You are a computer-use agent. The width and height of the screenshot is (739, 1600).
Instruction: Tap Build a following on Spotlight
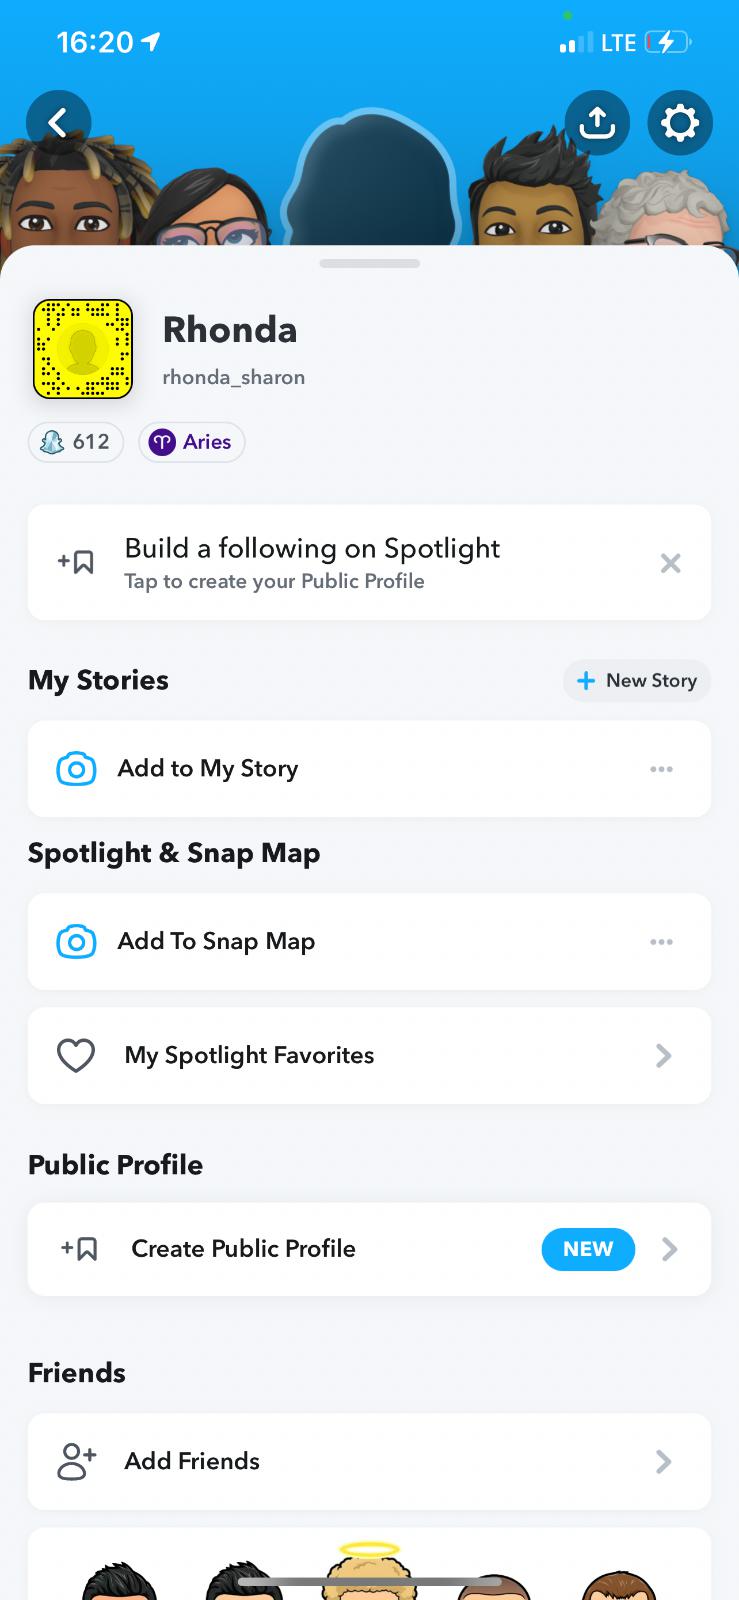312,562
